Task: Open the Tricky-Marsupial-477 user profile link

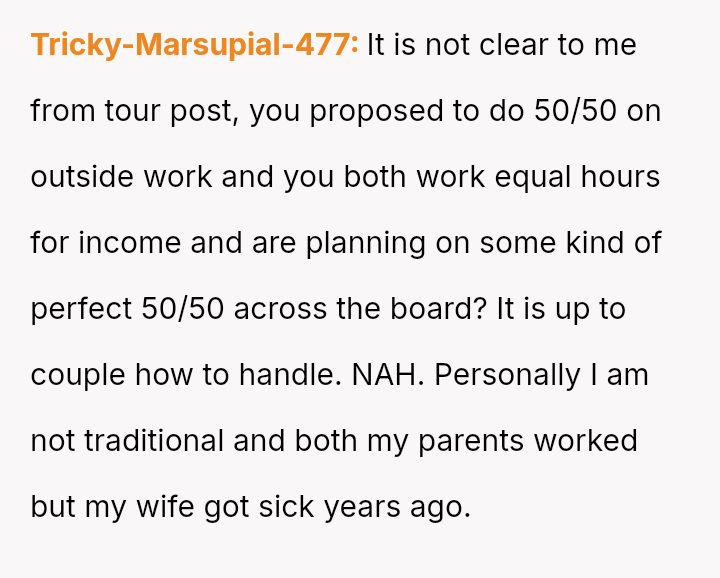Action: tap(194, 45)
